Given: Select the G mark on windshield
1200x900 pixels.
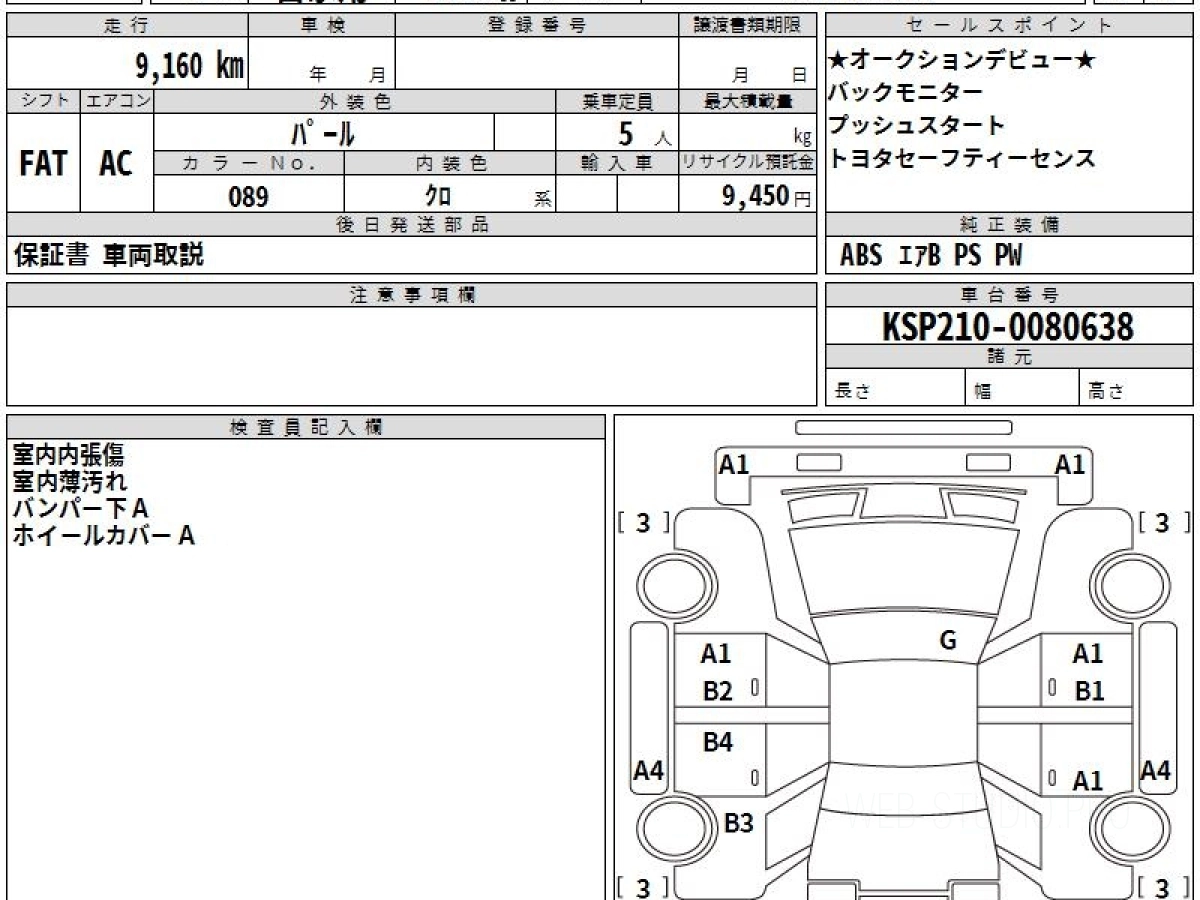Looking at the screenshot, I should click(x=948, y=641).
